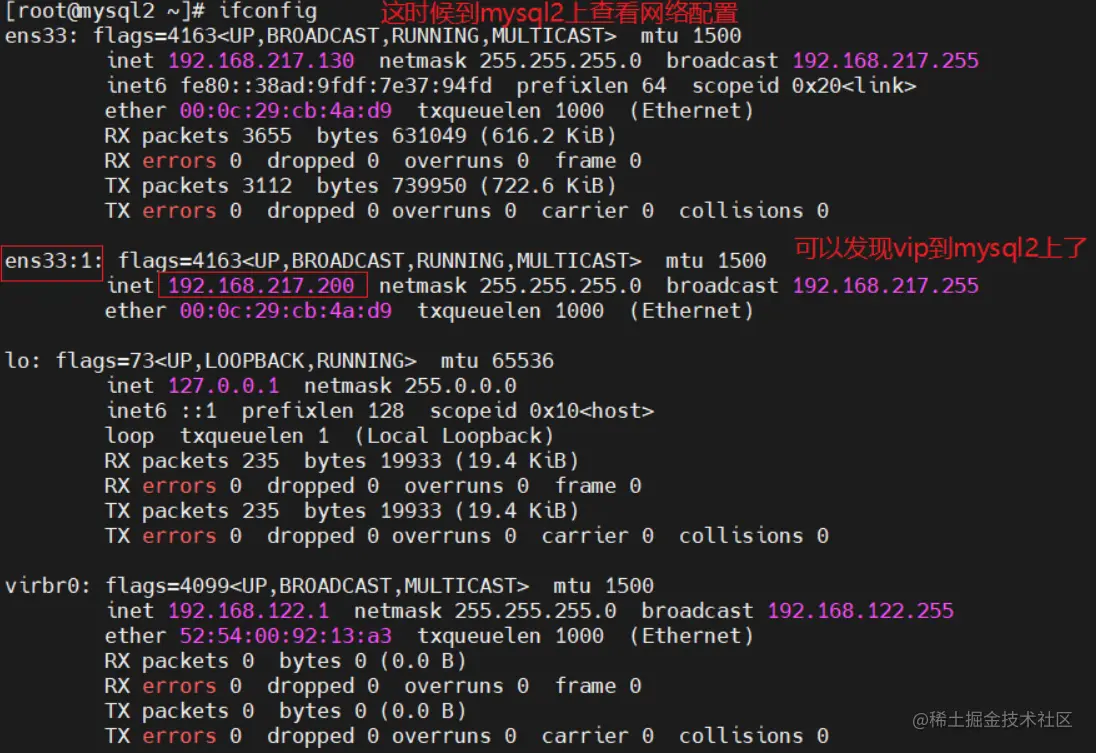Viewport: 1096px width, 753px height.
Task: Click the netmask 255.0.0.0 value
Action: [x=410, y=386]
